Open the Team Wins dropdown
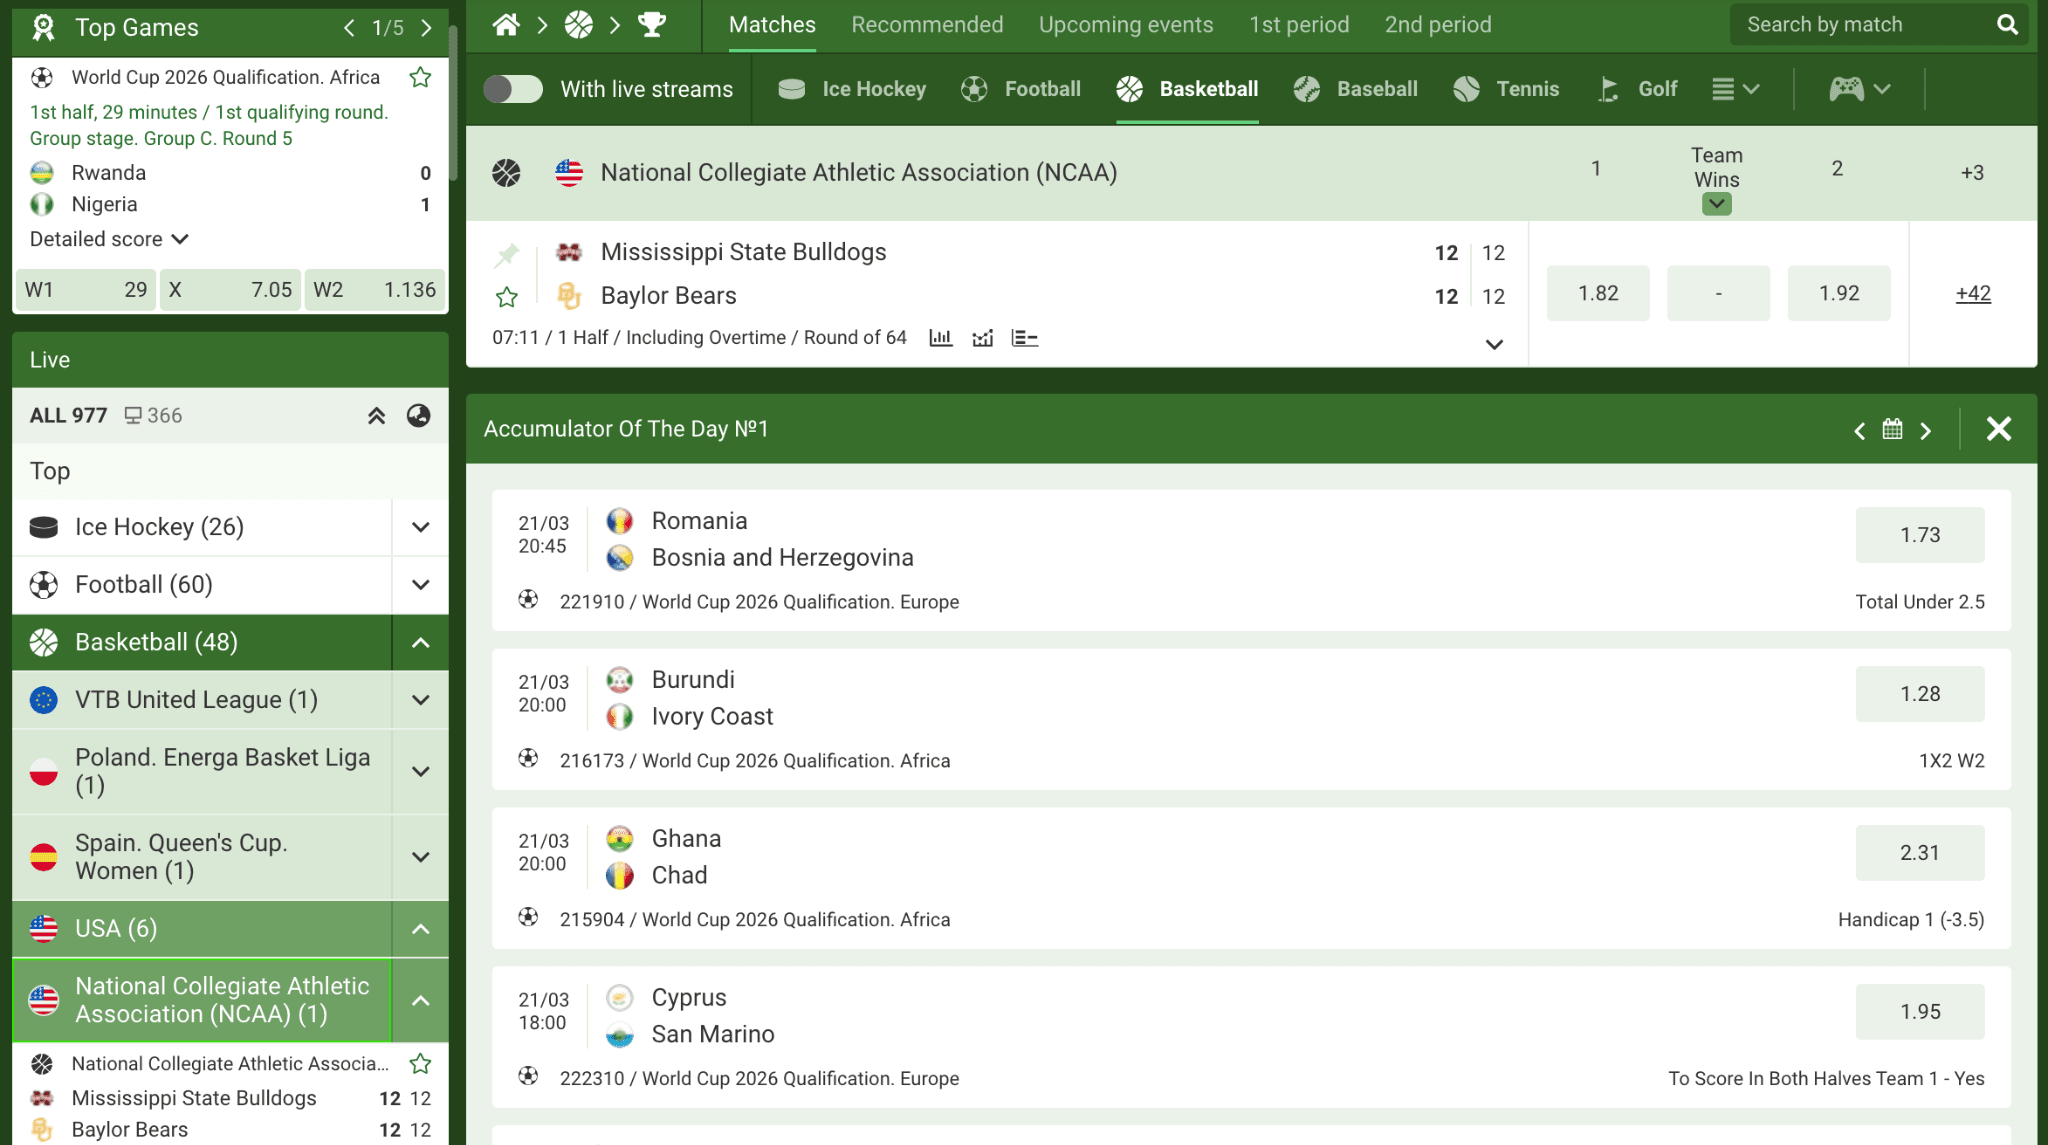Image resolution: width=2048 pixels, height=1145 pixels. (1717, 204)
